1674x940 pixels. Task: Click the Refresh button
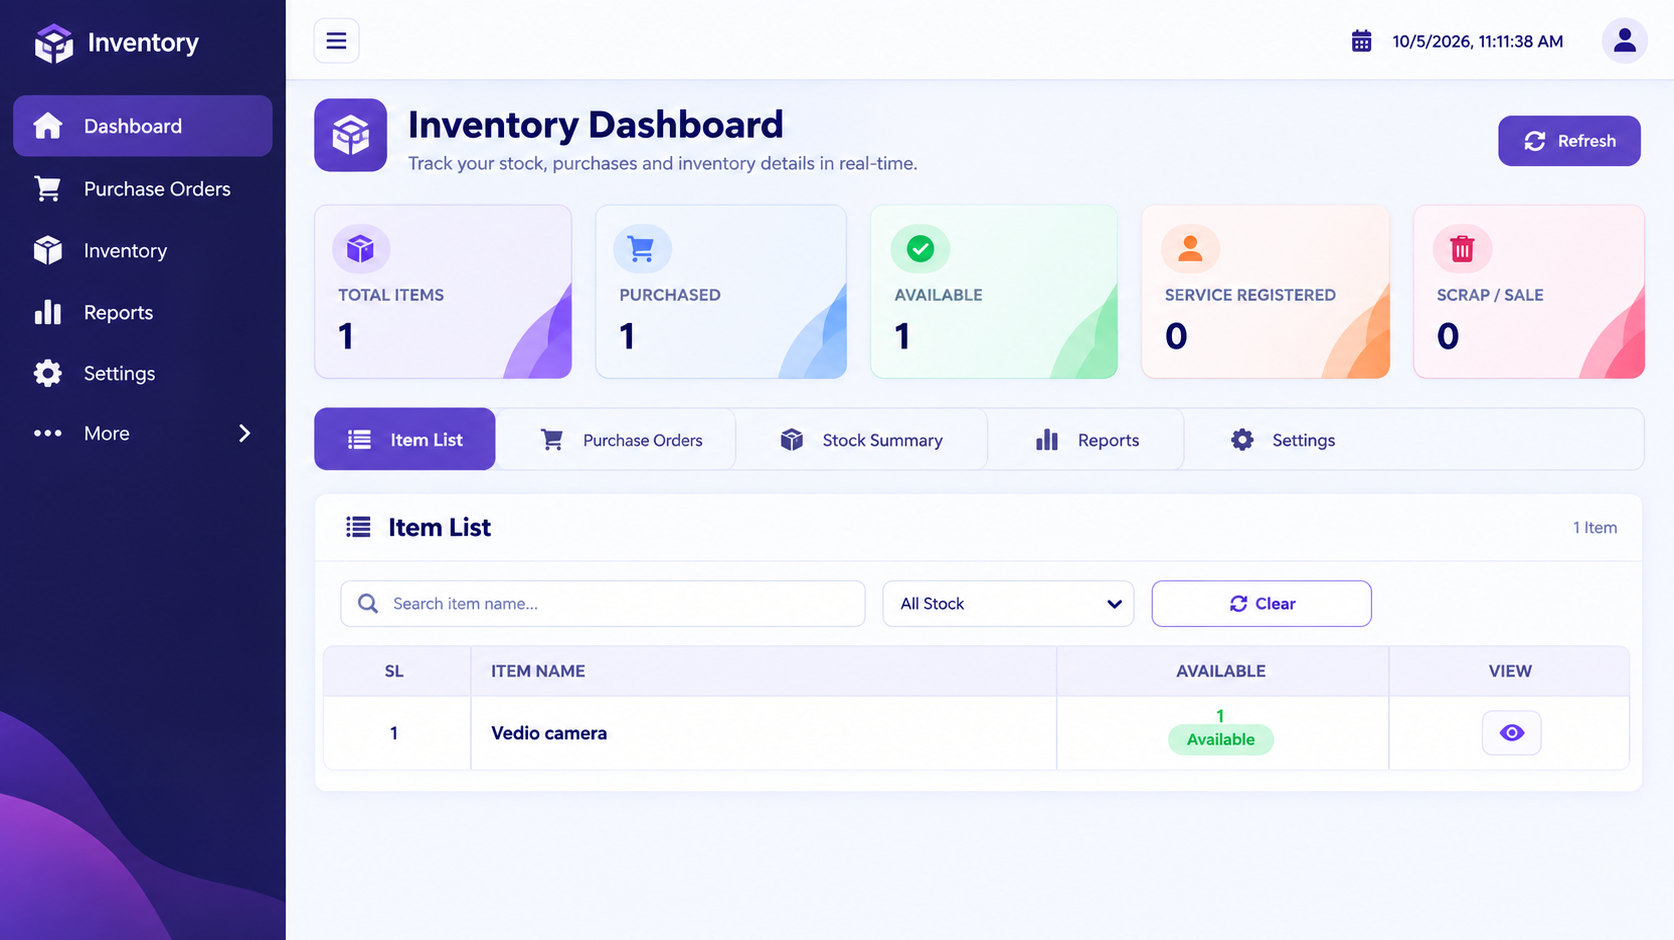1569,141
